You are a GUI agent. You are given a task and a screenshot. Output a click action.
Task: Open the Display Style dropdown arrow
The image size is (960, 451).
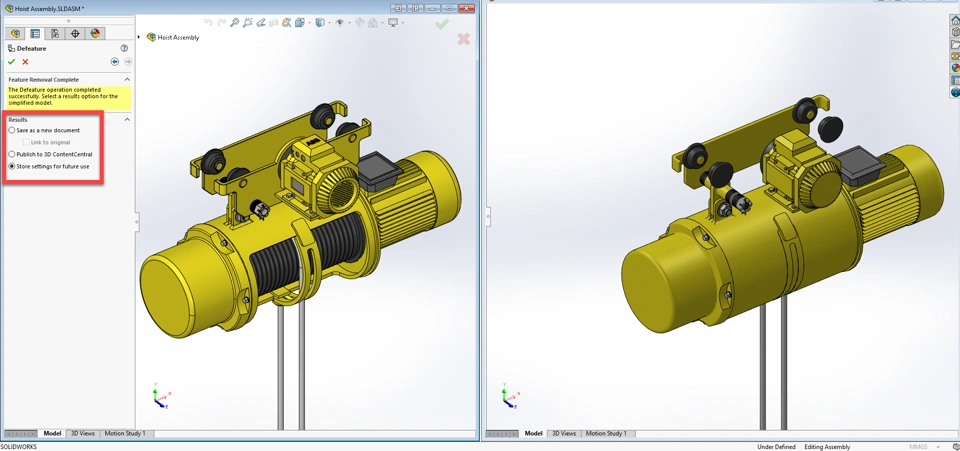pyautogui.click(x=329, y=23)
